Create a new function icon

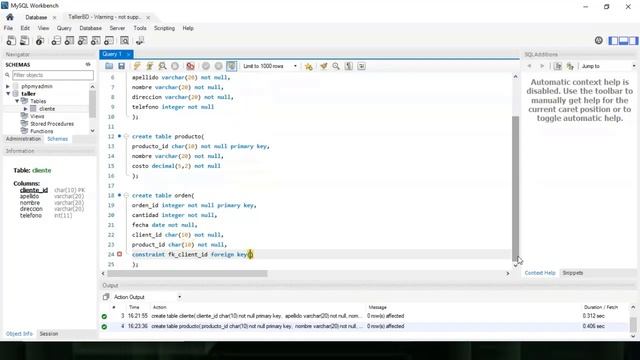coord(109,40)
